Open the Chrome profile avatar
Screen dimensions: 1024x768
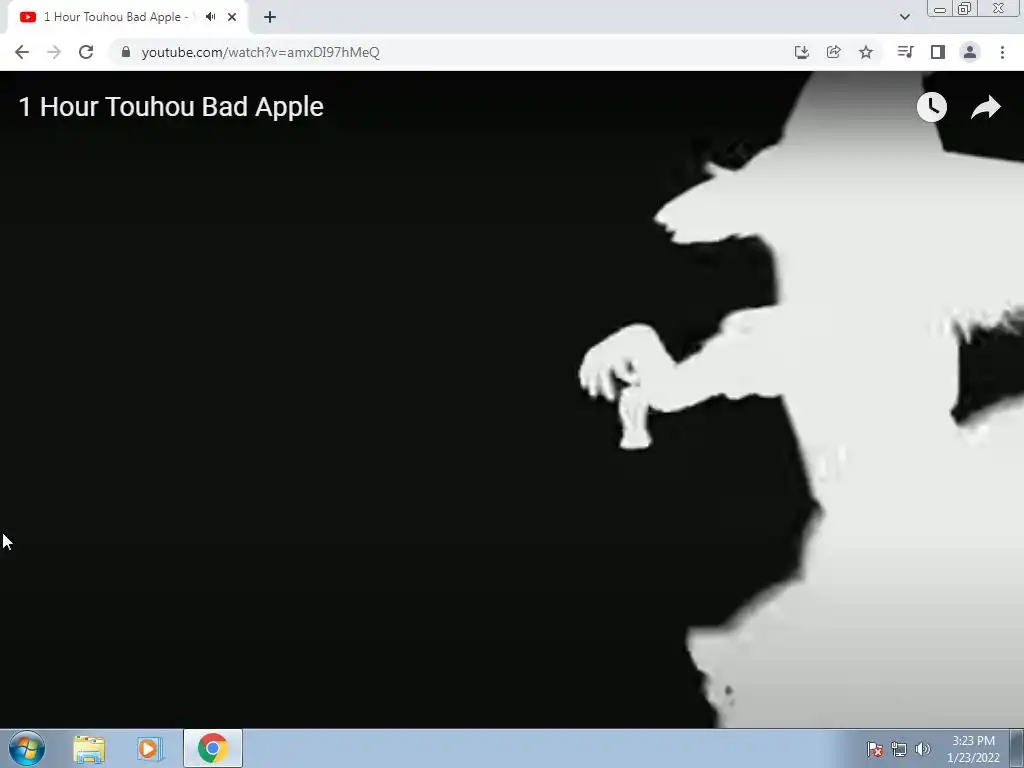coord(970,52)
